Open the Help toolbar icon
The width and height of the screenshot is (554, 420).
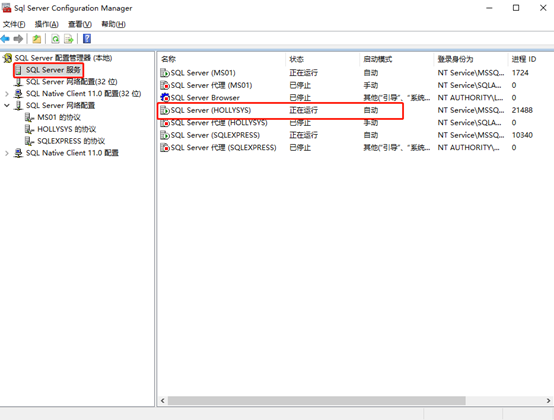click(x=87, y=39)
